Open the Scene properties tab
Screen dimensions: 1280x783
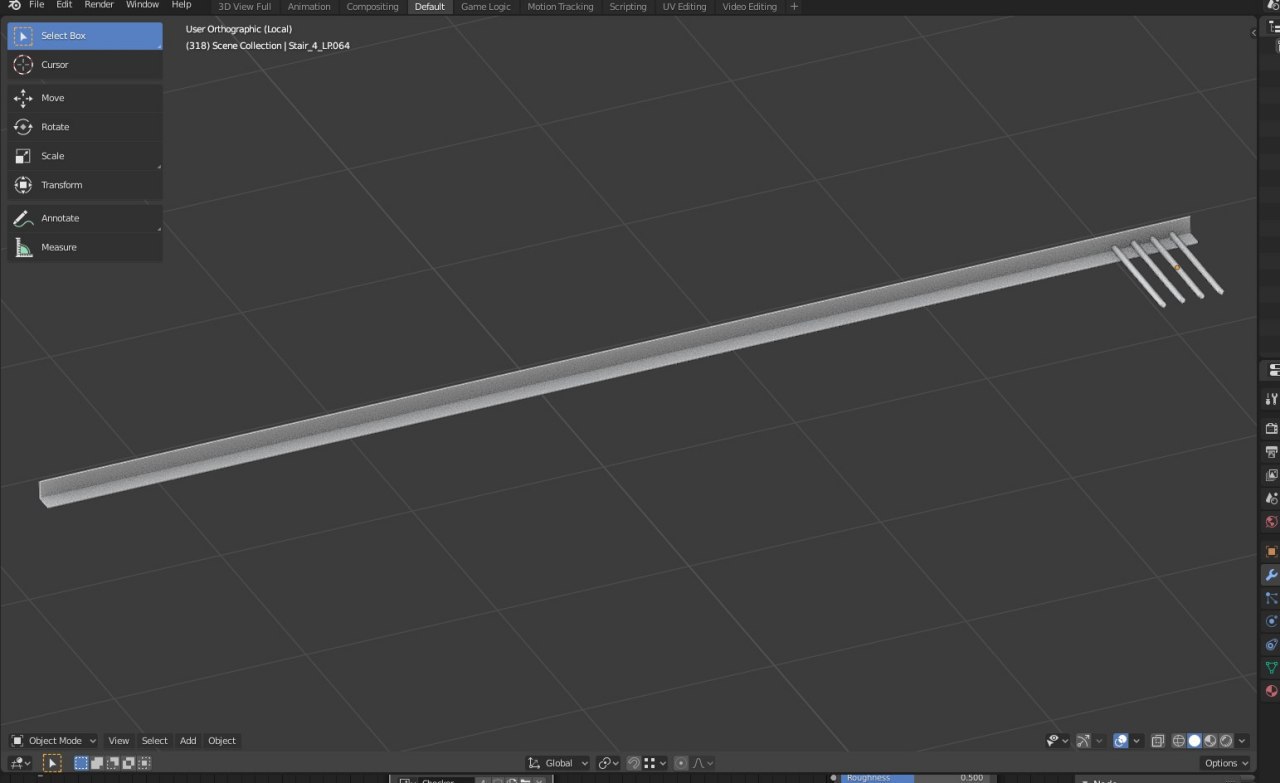click(1271, 498)
